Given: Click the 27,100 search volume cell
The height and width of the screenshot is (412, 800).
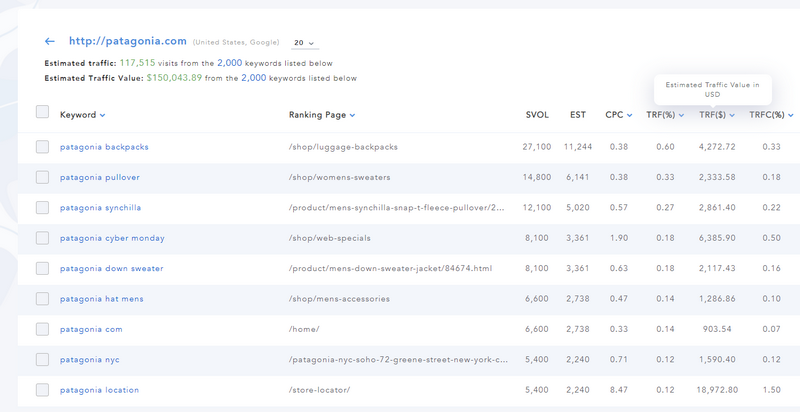Looking at the screenshot, I should [x=537, y=147].
